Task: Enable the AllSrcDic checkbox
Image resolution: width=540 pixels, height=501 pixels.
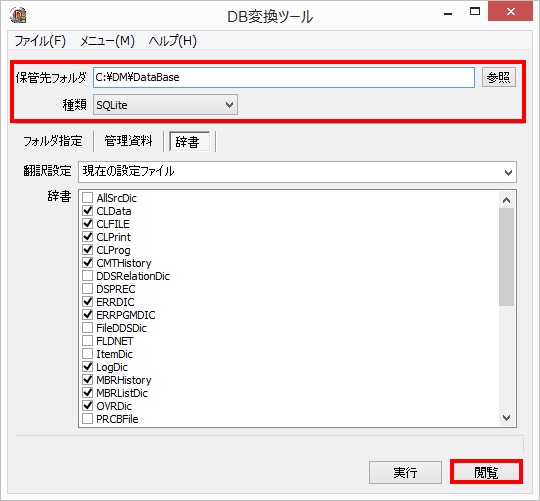Action: [87, 198]
